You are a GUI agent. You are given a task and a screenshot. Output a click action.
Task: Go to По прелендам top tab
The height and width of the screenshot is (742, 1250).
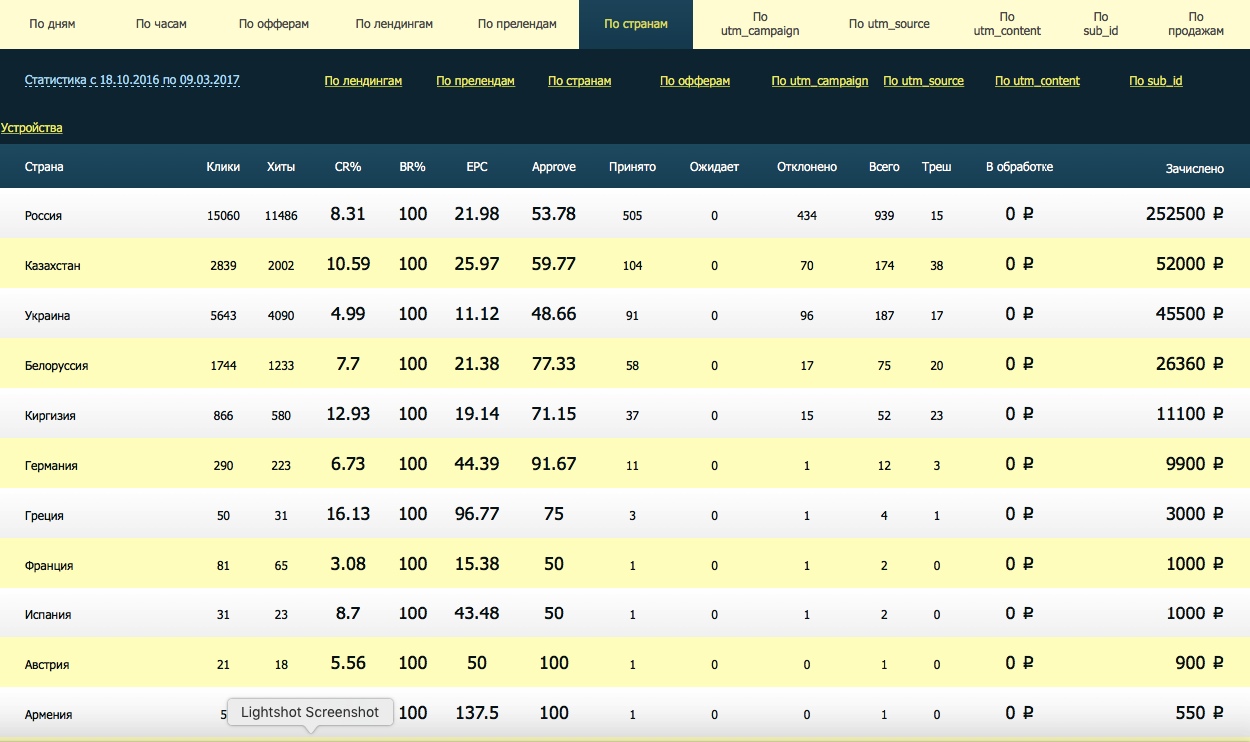click(517, 24)
